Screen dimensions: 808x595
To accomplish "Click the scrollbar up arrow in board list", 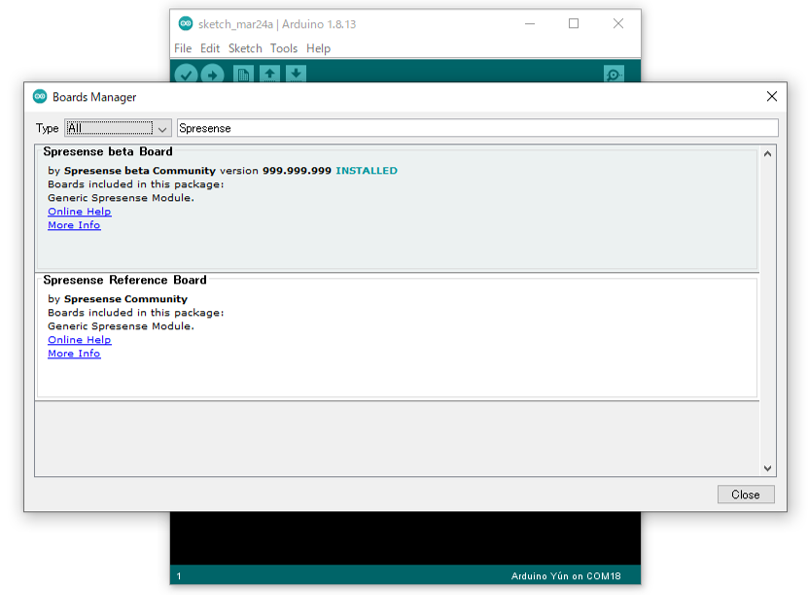I will coord(767,154).
